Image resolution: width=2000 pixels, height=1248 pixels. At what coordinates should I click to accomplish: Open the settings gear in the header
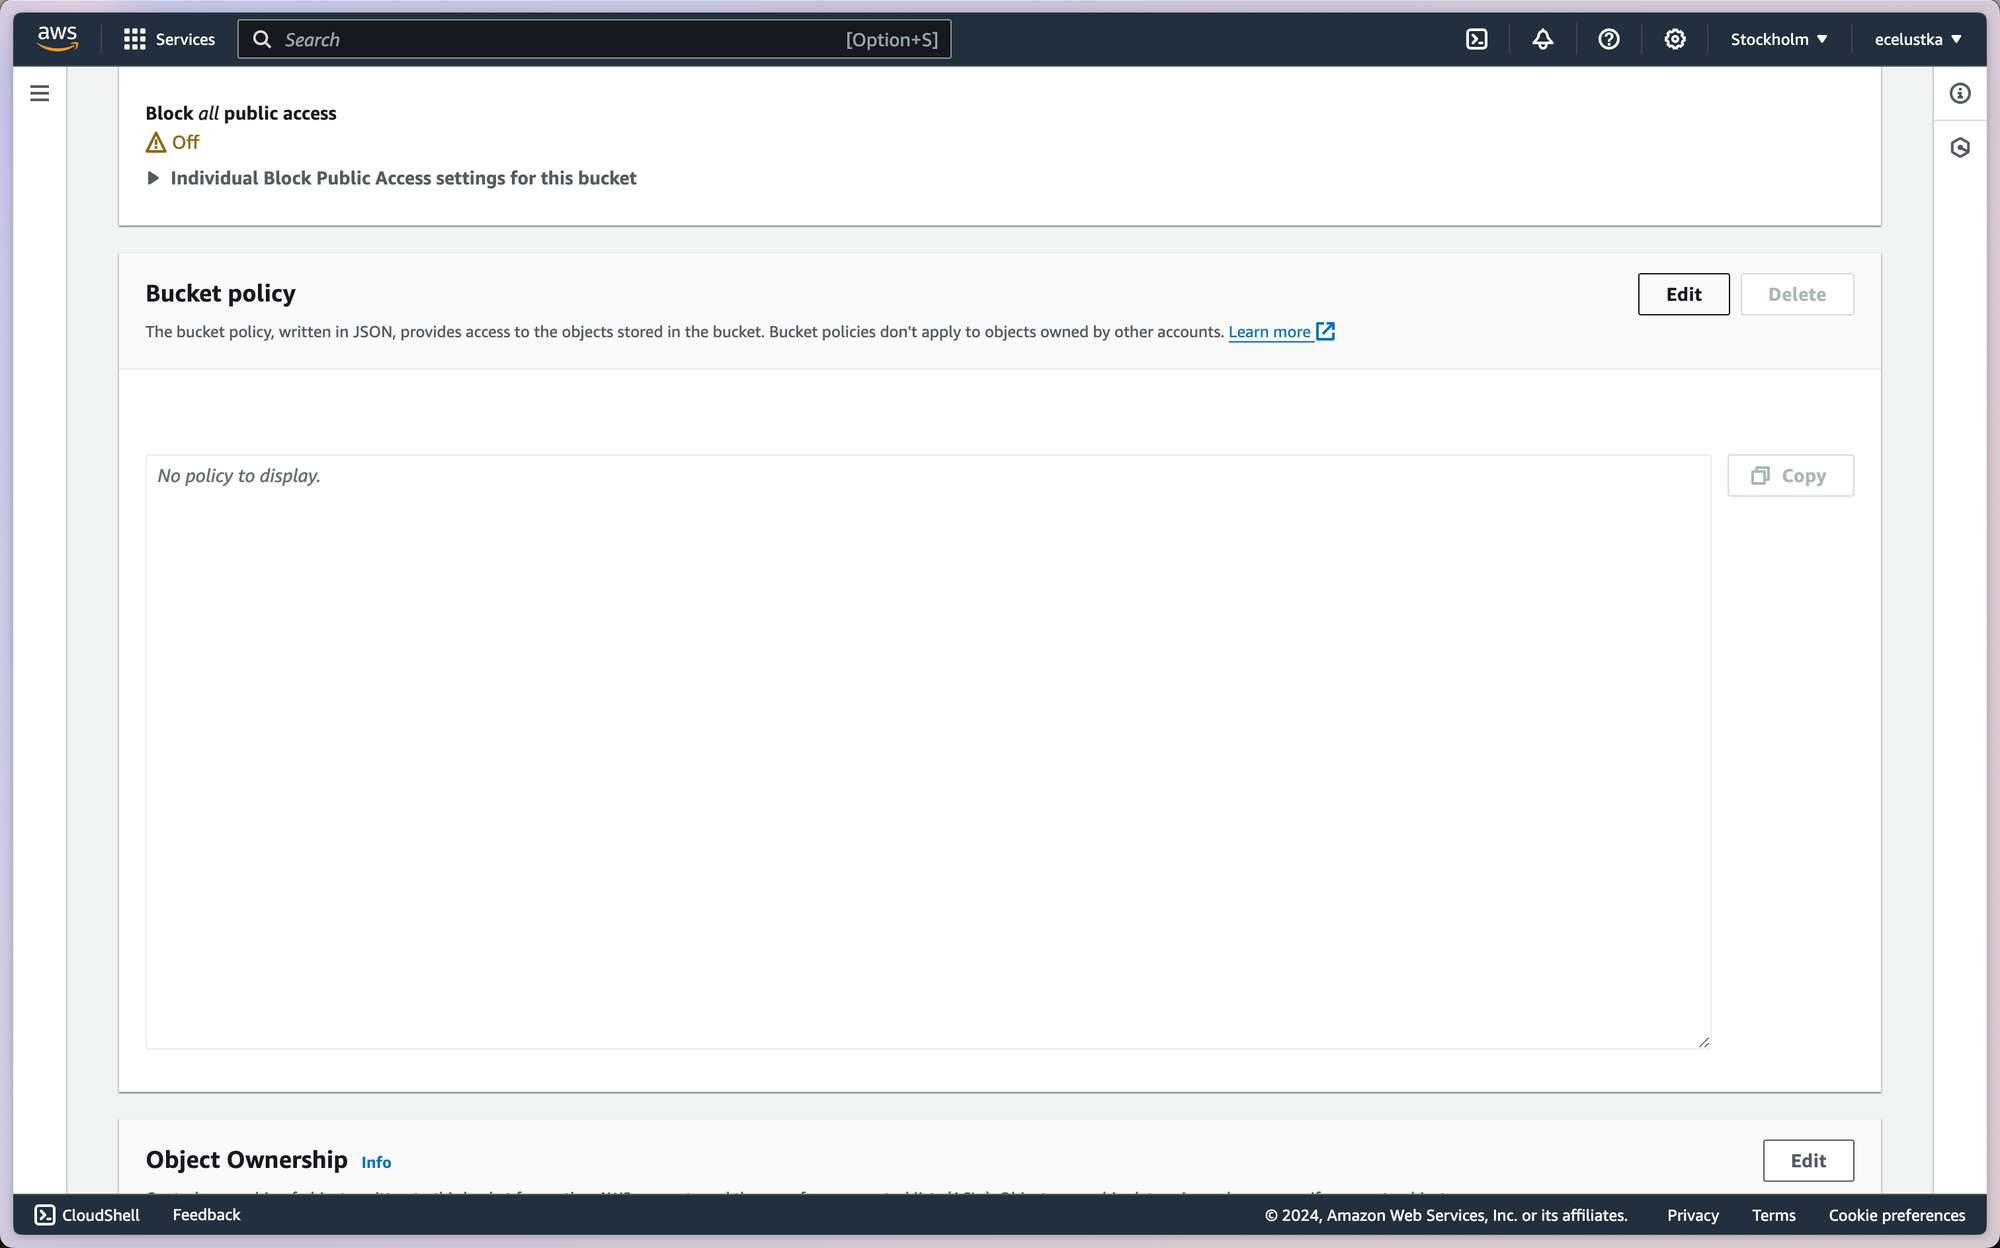[x=1674, y=39]
